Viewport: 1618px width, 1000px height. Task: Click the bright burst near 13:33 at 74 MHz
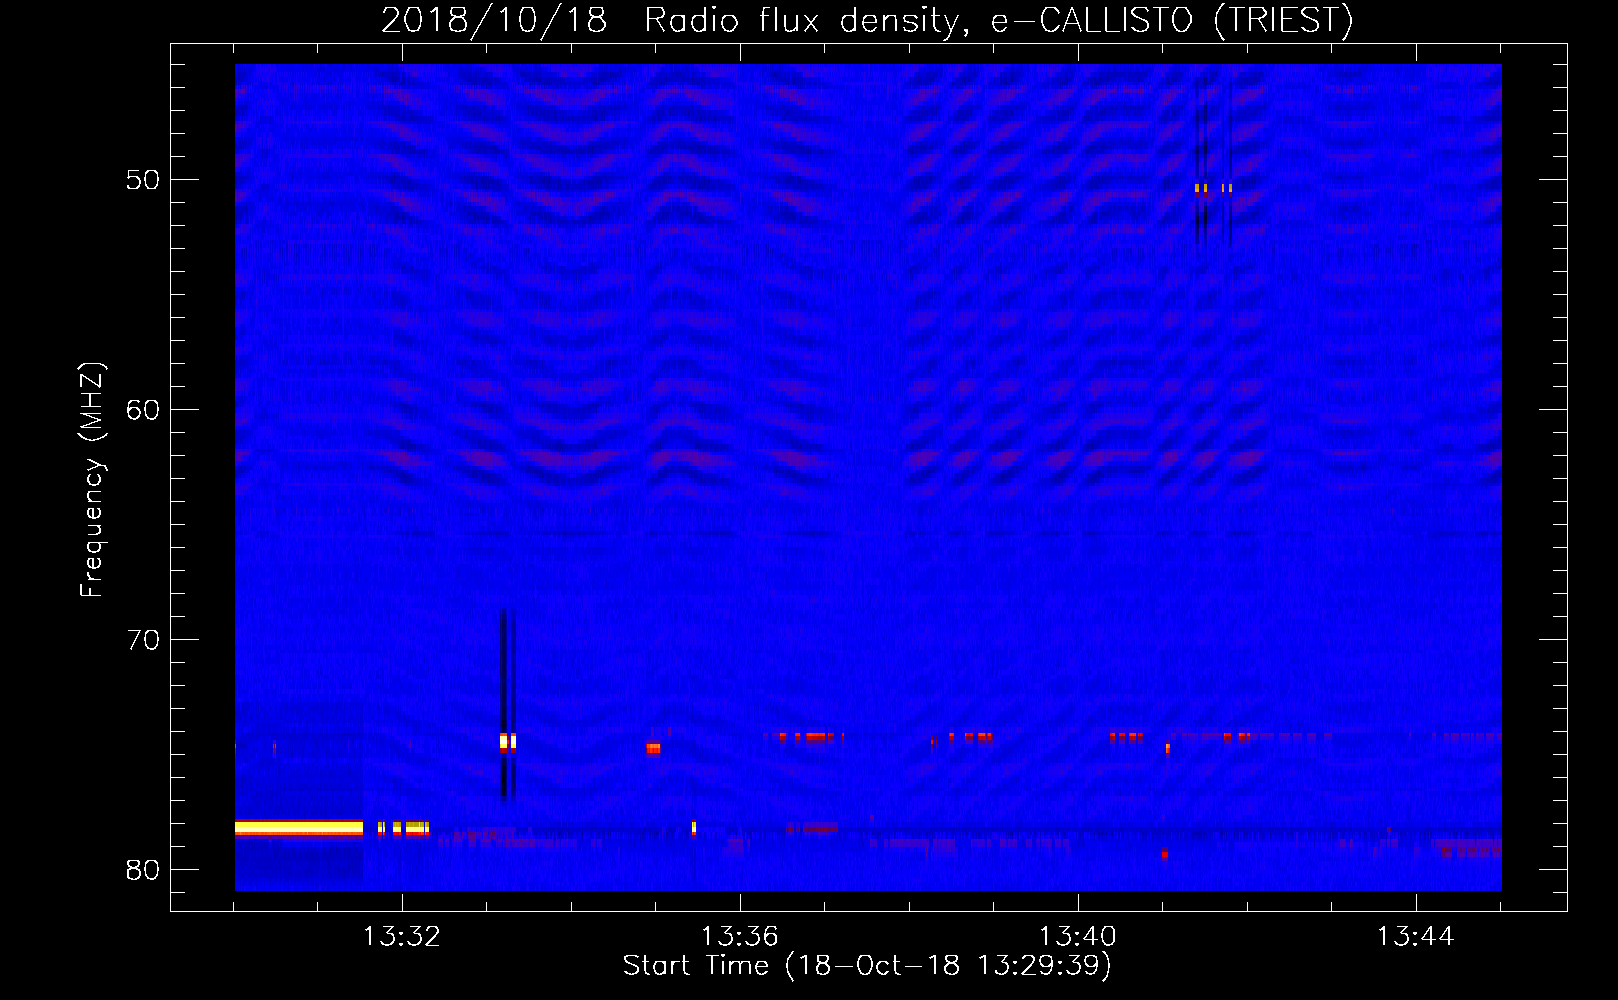[508, 742]
